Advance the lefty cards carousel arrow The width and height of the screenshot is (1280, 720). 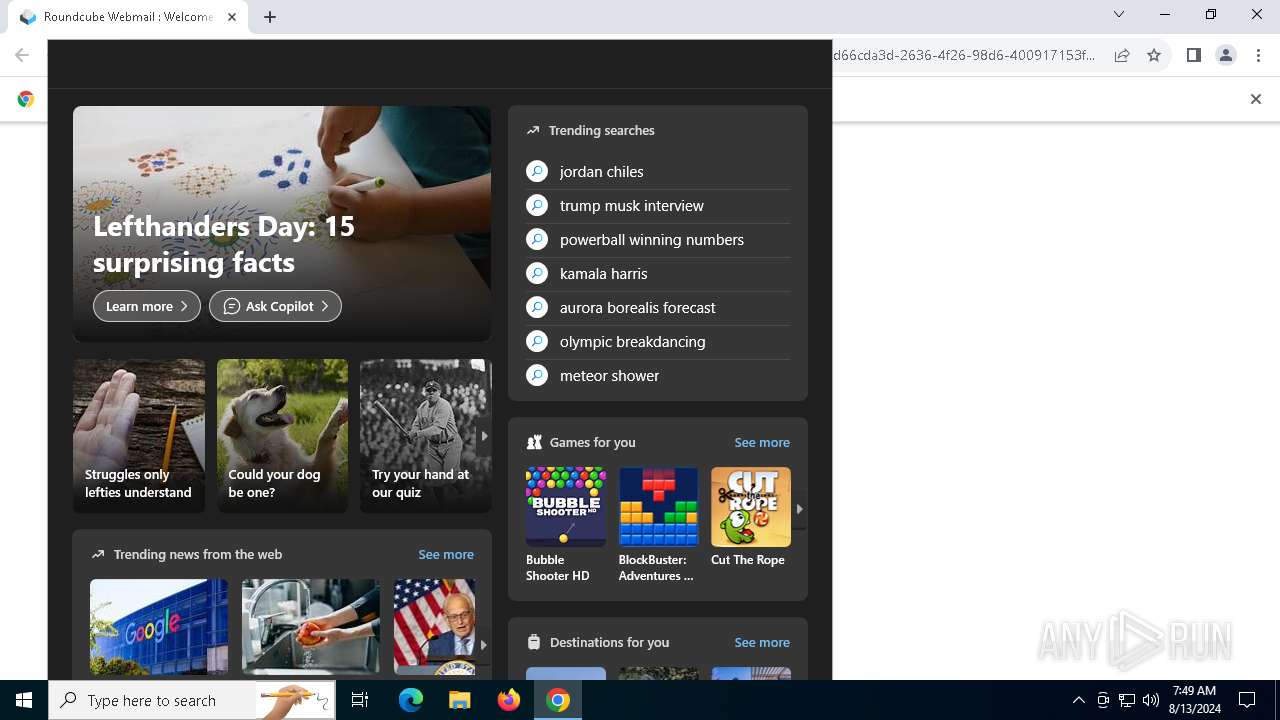[484, 436]
